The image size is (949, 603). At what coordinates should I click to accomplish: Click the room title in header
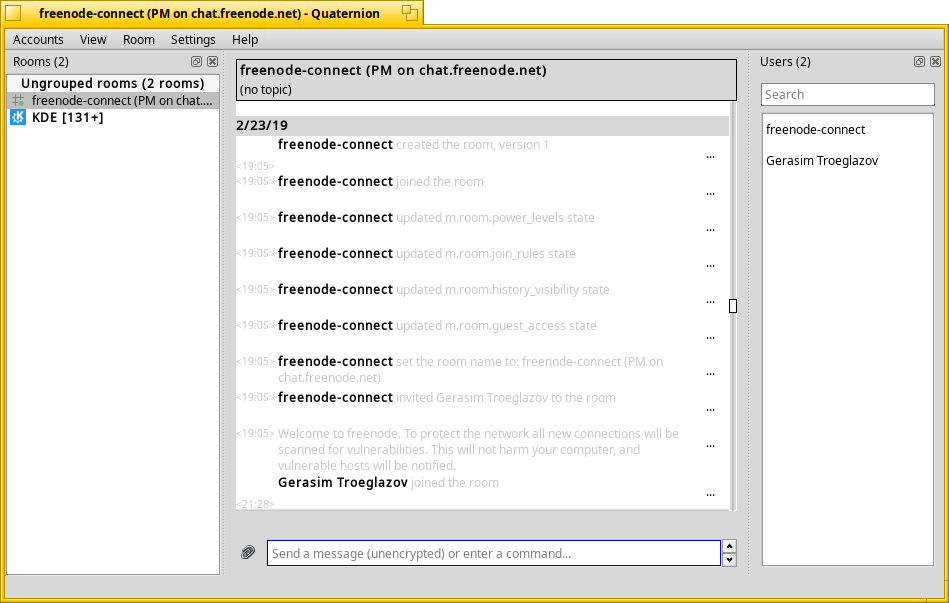[x=393, y=70]
